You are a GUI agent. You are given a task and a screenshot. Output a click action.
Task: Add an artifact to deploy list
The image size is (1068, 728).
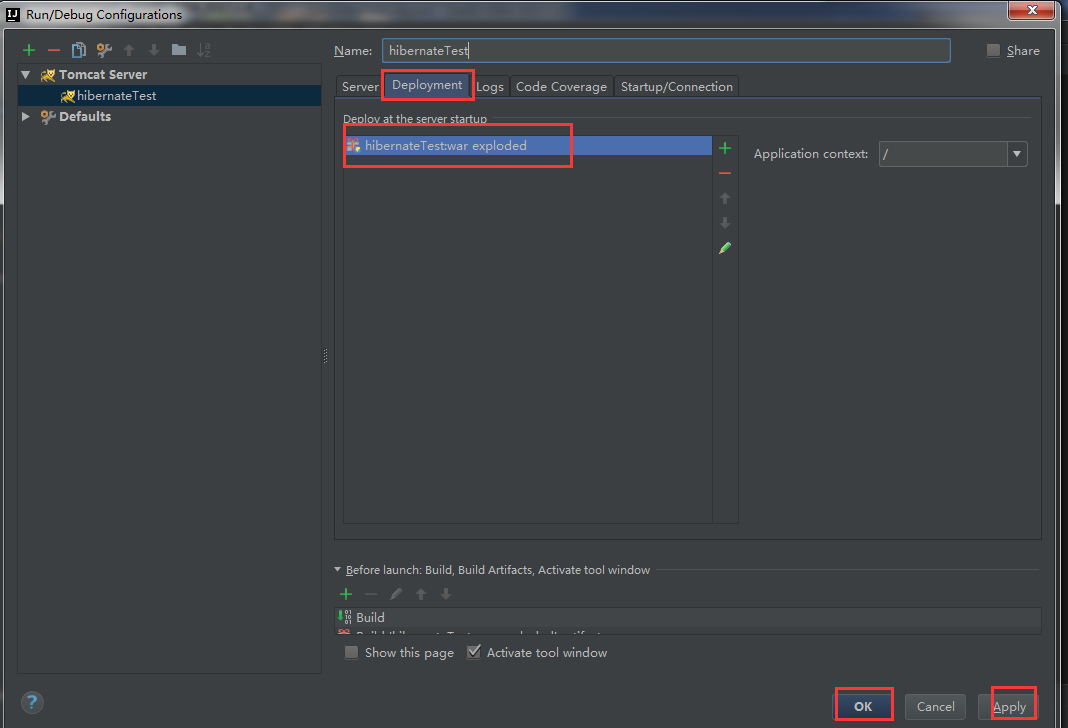pyautogui.click(x=725, y=148)
